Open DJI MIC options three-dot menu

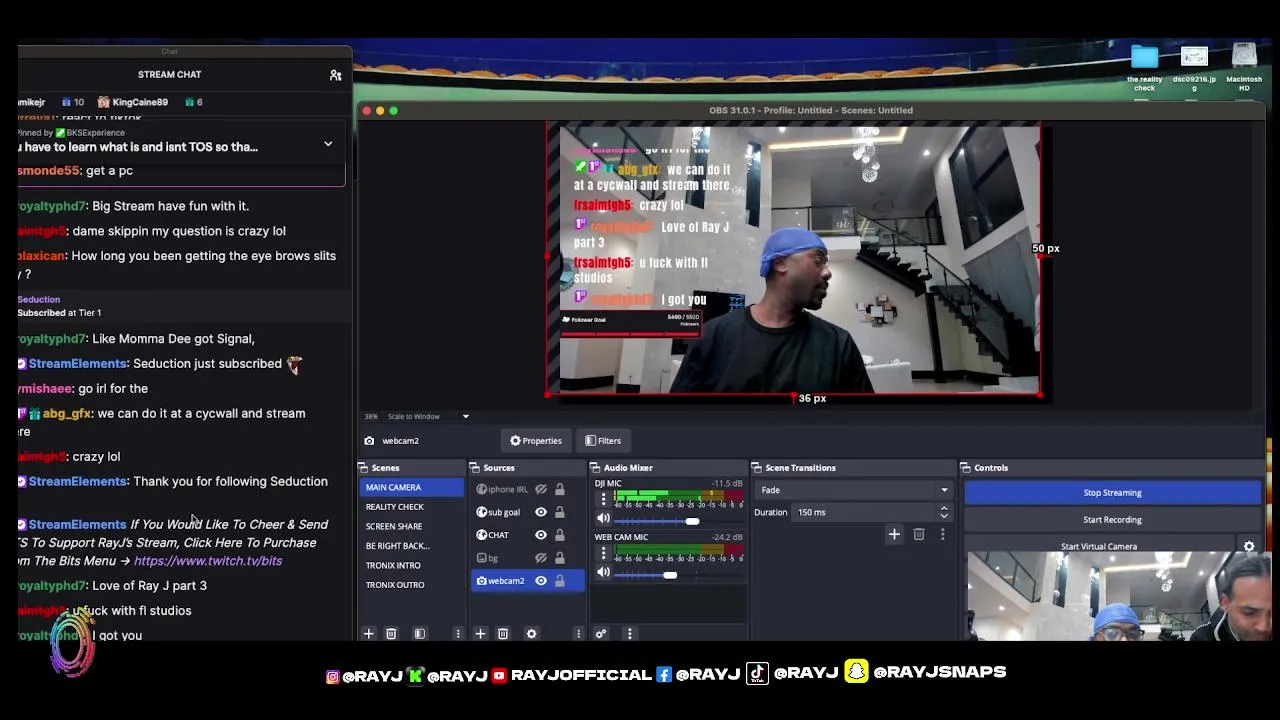pos(603,499)
